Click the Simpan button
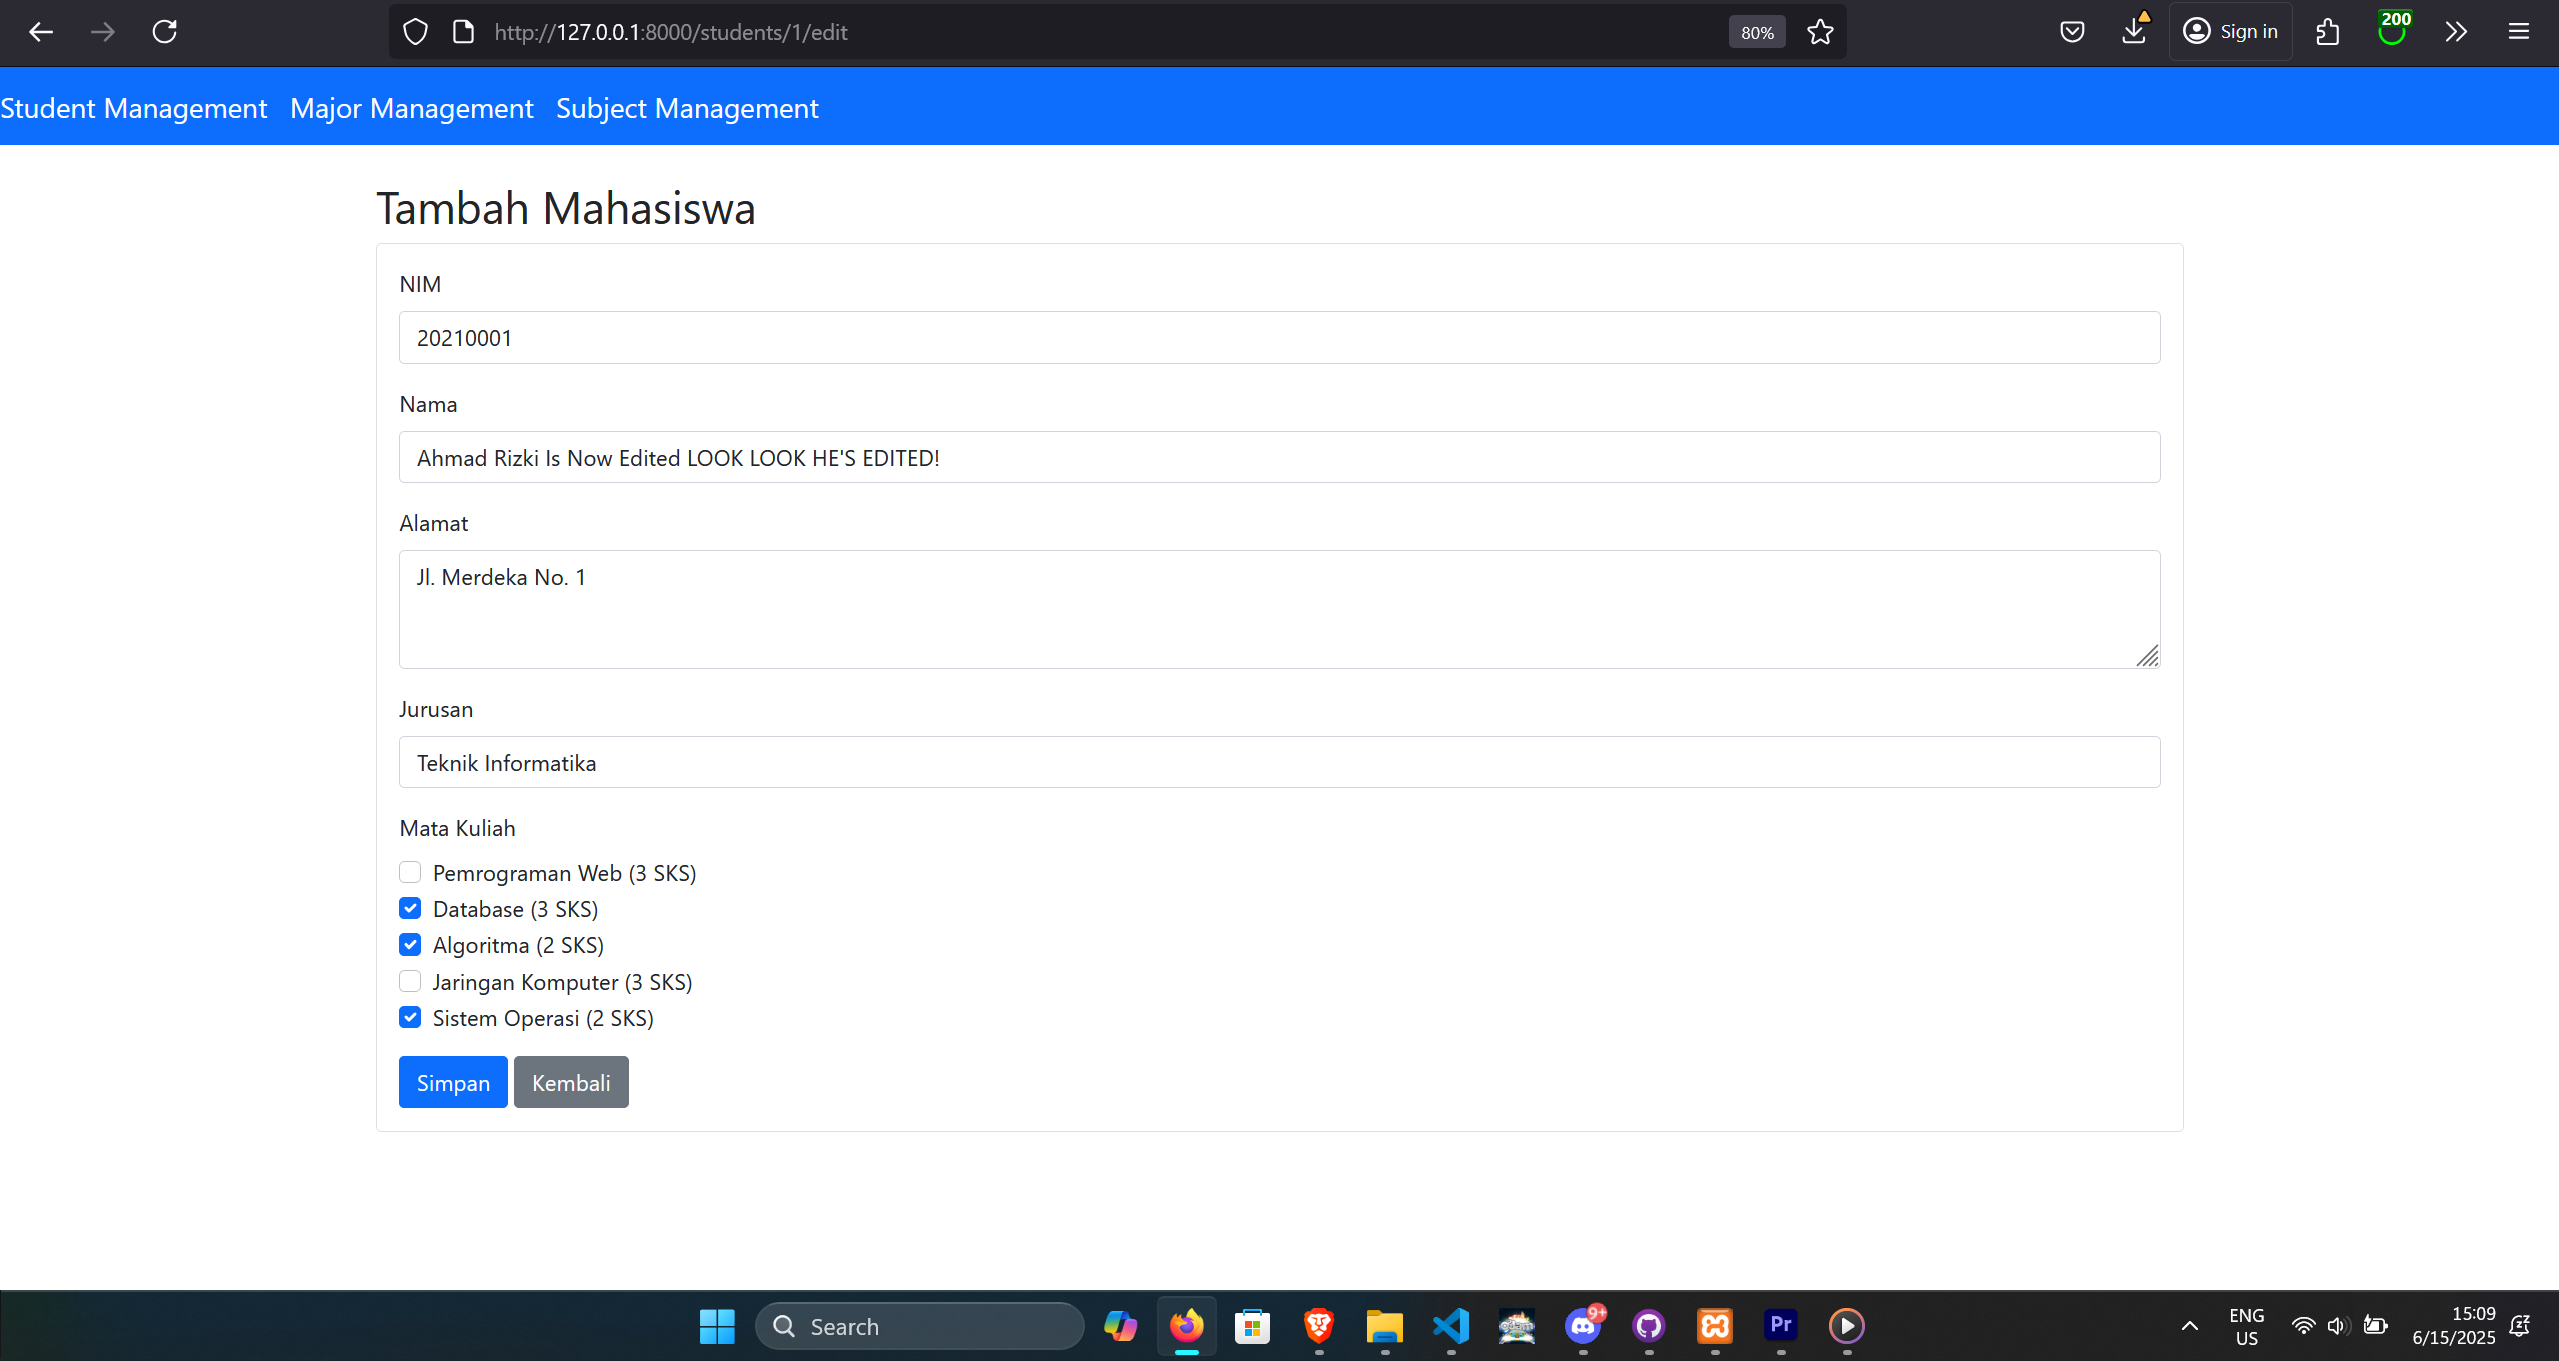The width and height of the screenshot is (2559, 1361). pyautogui.click(x=453, y=1082)
